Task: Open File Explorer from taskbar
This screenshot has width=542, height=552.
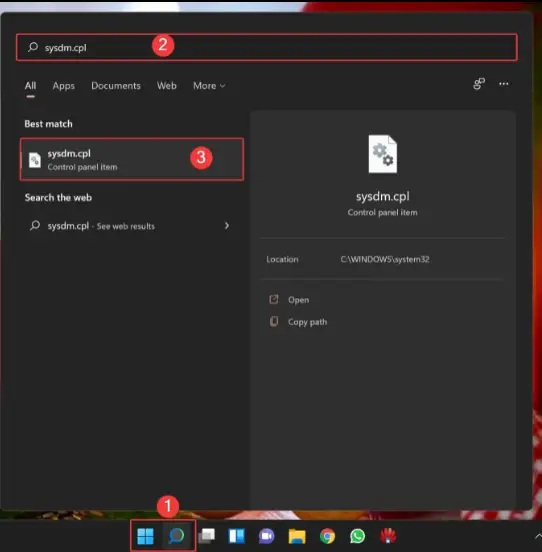Action: click(x=297, y=536)
